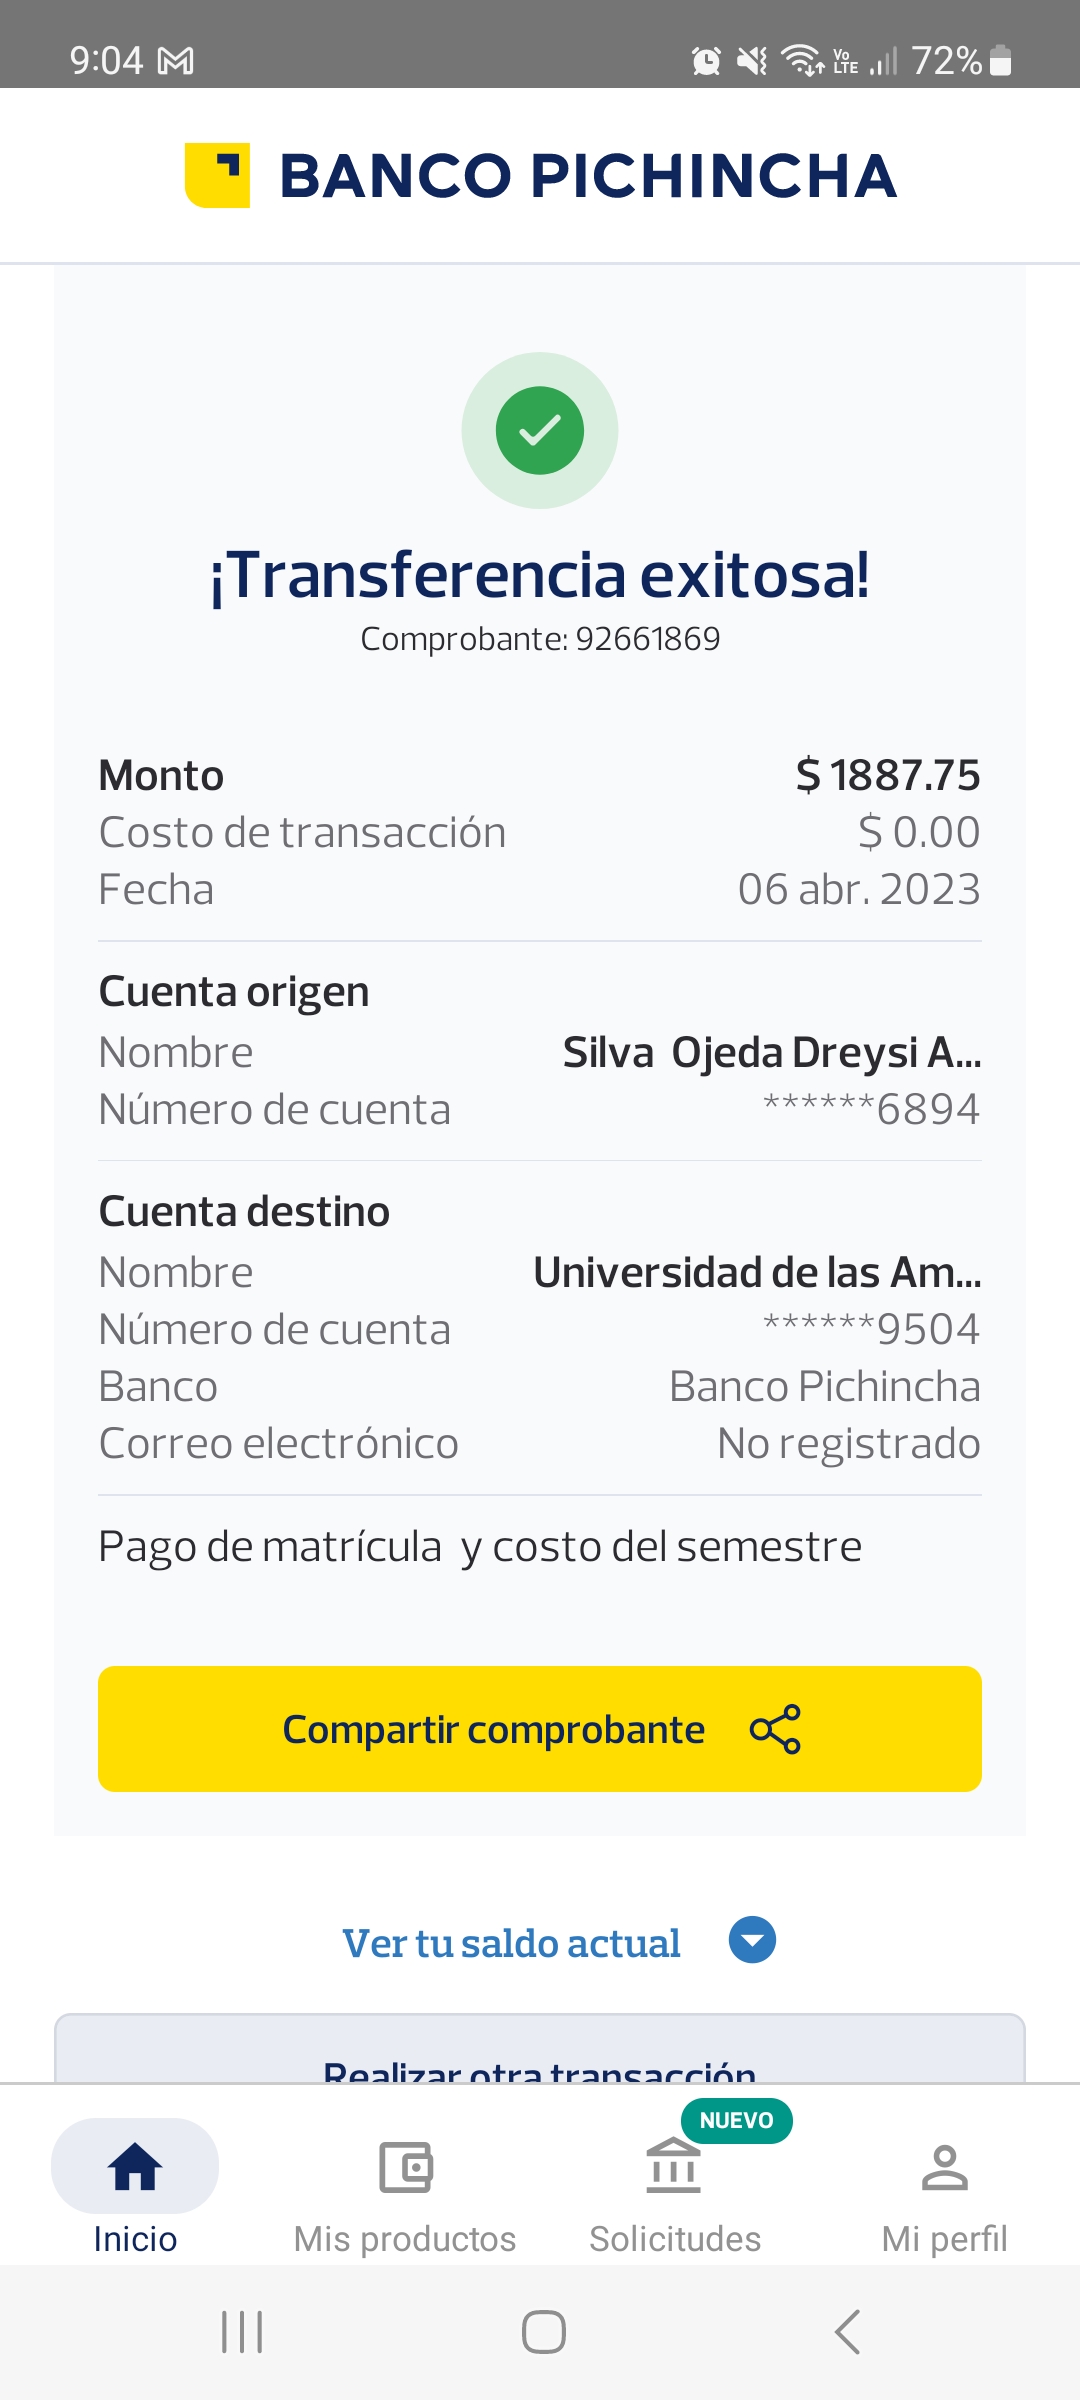Expand the blue saldo actual arrow
Viewport: 1080px width, 2400px height.
(x=752, y=1940)
